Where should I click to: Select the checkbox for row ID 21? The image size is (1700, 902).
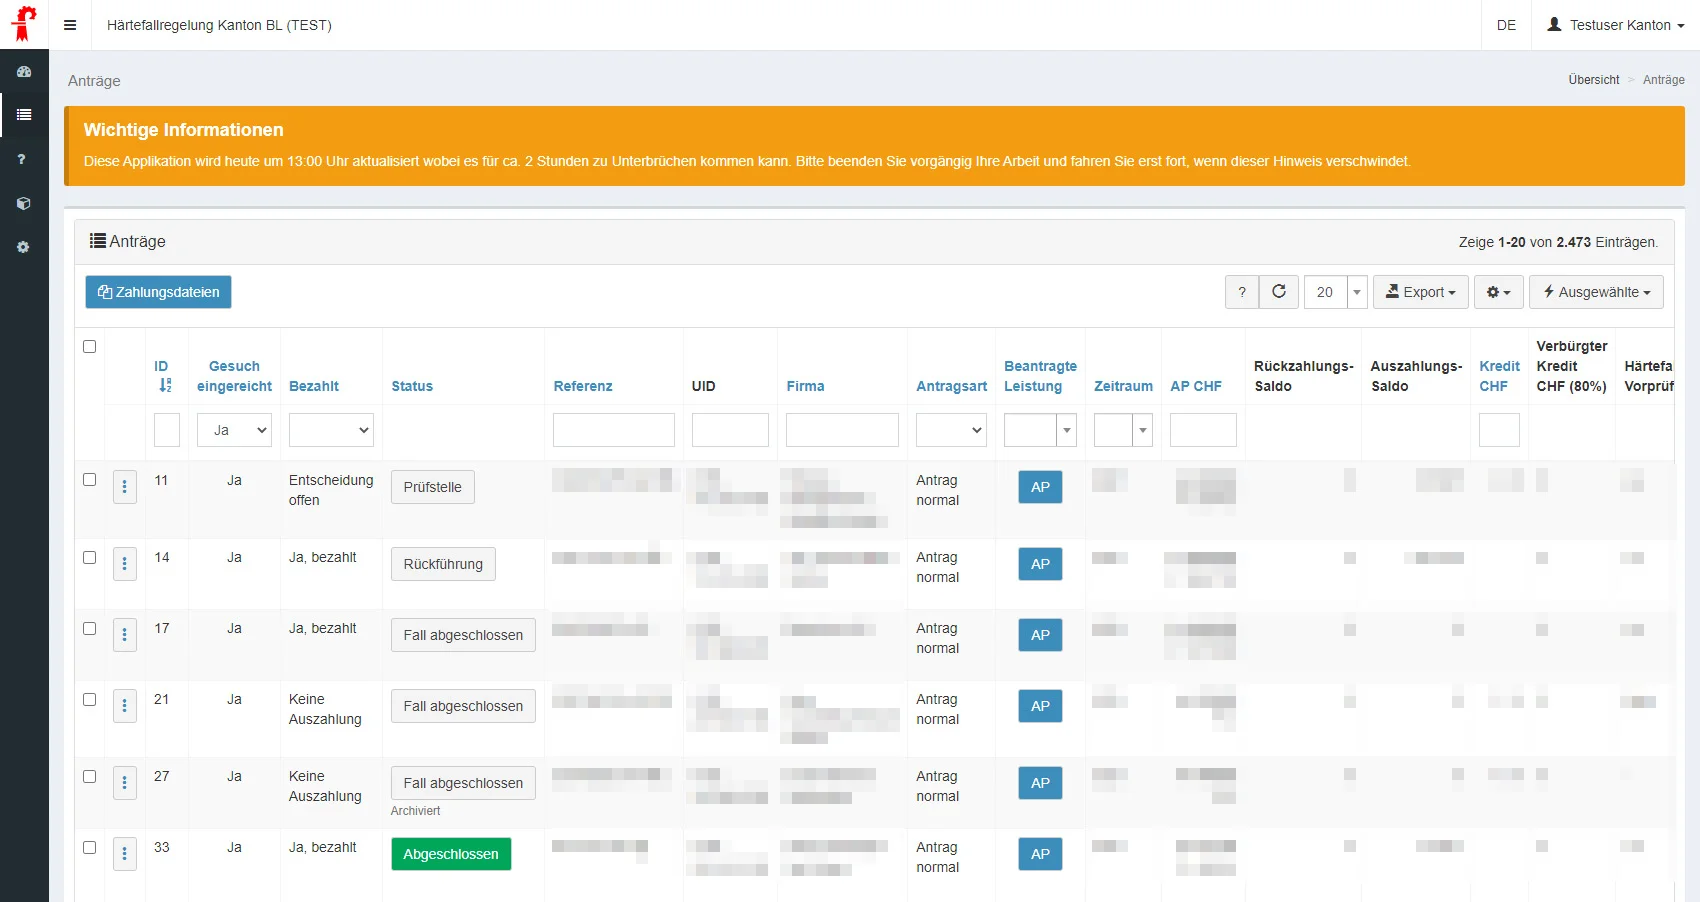90,700
